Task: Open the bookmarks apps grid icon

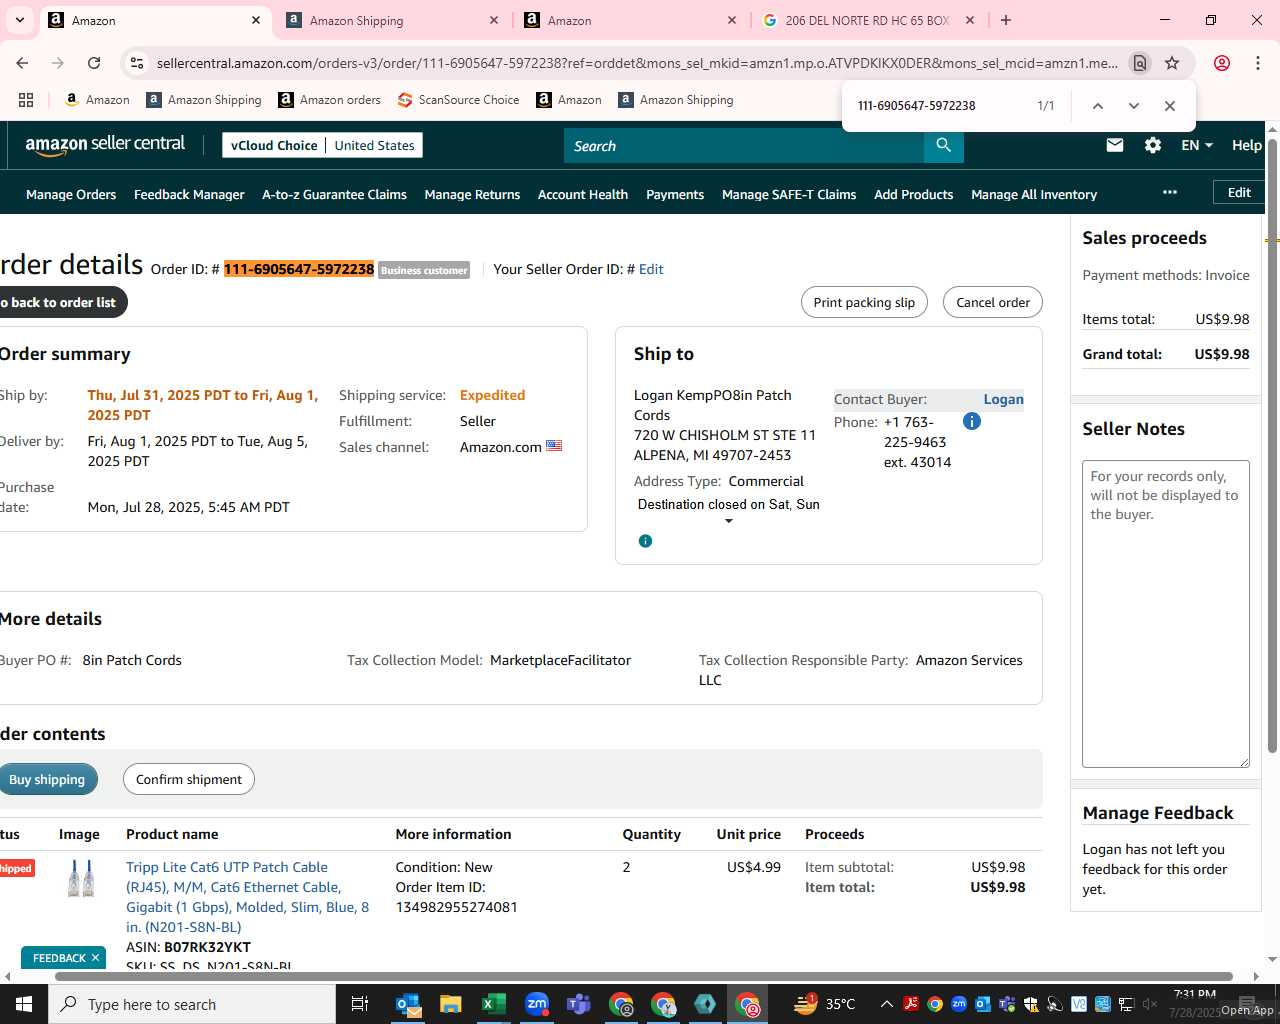Action: 26,100
